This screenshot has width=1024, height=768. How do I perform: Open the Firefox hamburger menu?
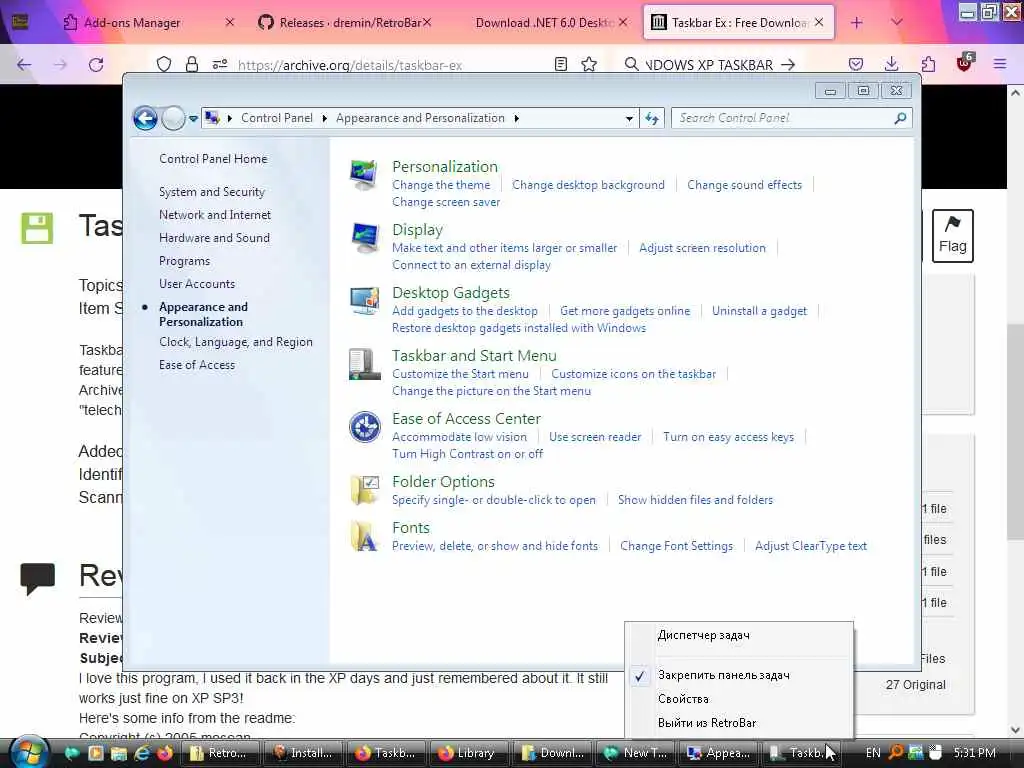(1000, 64)
